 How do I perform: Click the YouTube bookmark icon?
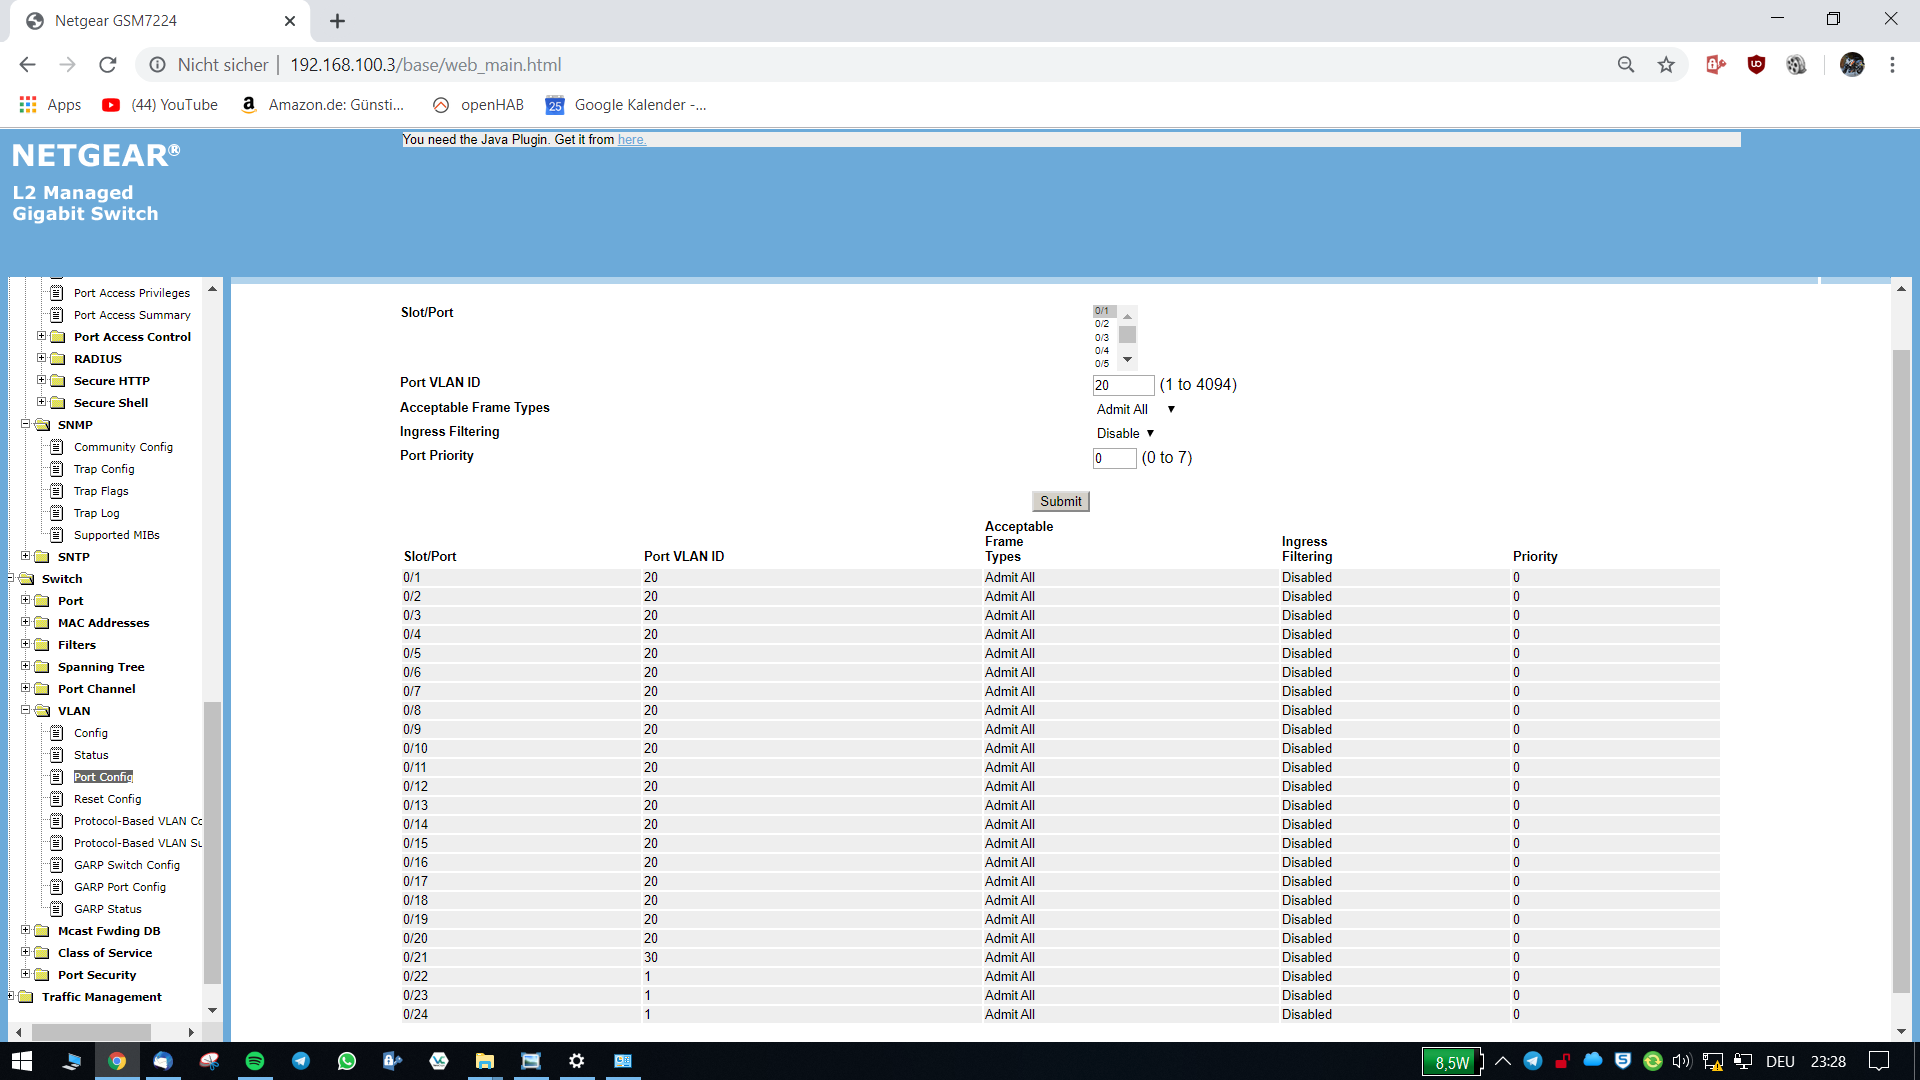pos(111,105)
